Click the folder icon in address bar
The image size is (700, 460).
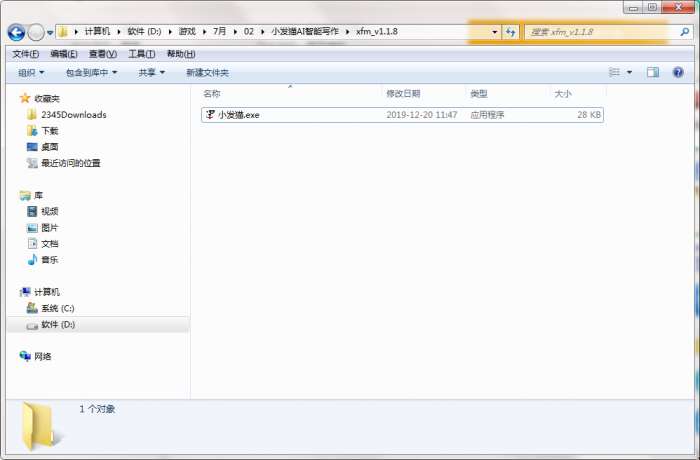point(63,32)
